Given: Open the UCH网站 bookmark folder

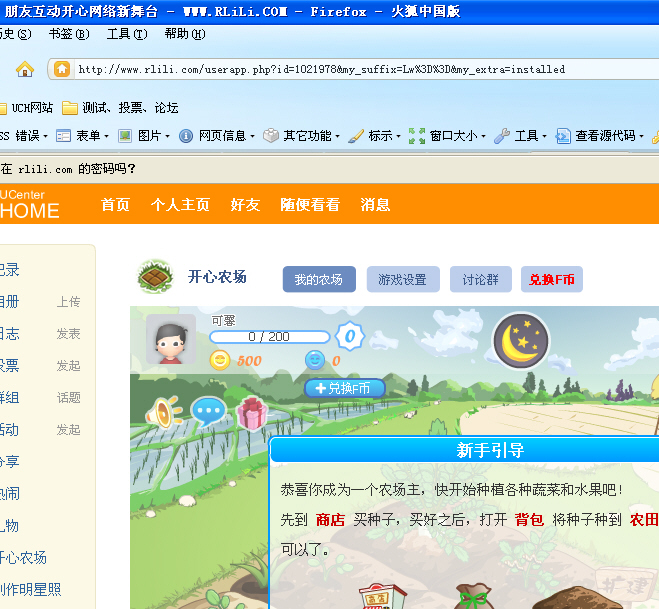Looking at the screenshot, I should point(26,108).
